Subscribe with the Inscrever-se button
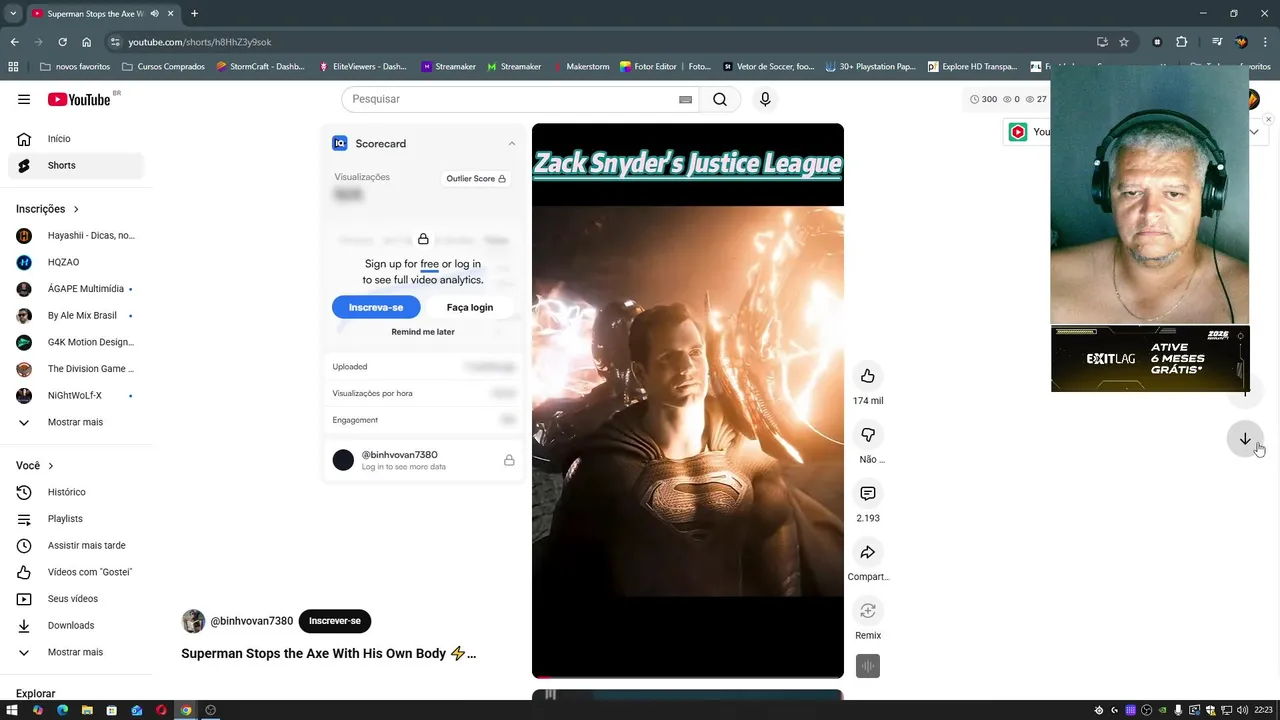This screenshot has height=720, width=1280. coord(335,621)
